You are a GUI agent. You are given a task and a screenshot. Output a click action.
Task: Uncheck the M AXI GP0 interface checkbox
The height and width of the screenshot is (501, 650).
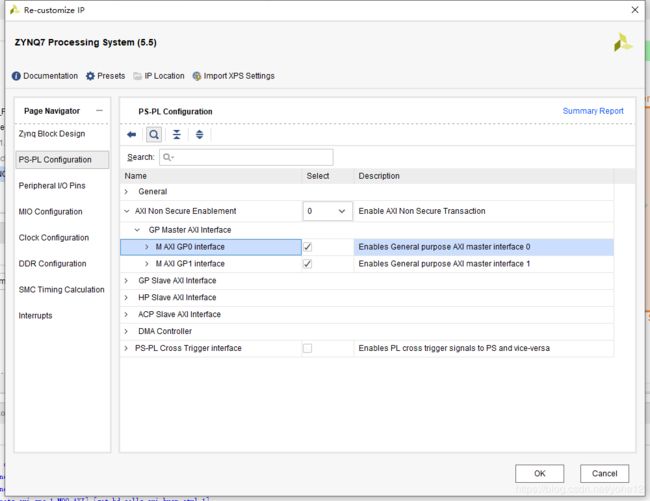point(307,247)
